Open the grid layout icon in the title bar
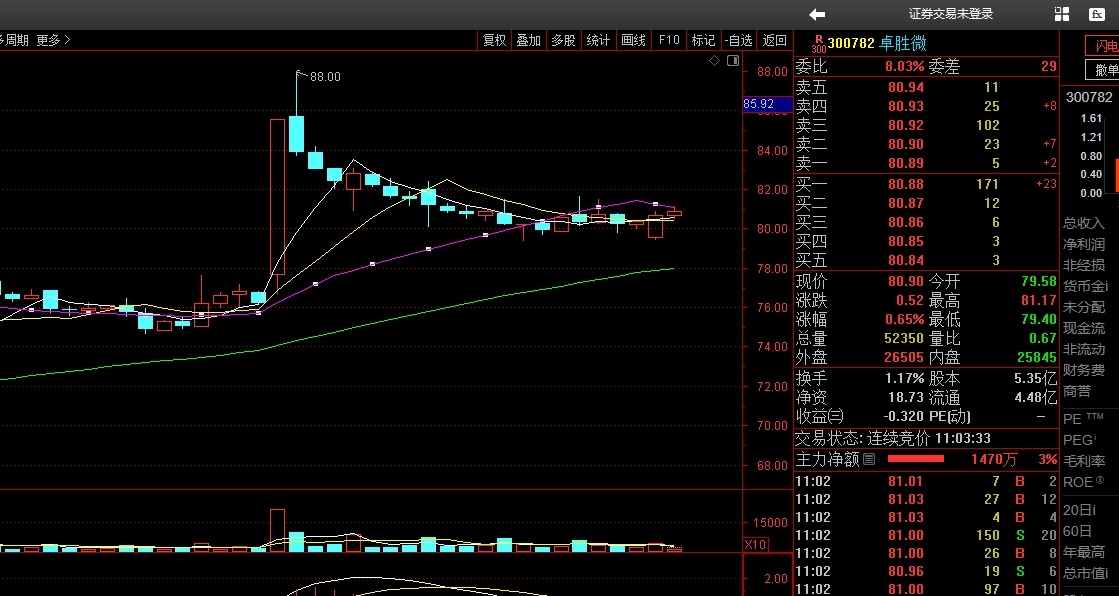This screenshot has width=1119, height=596. click(x=1062, y=14)
